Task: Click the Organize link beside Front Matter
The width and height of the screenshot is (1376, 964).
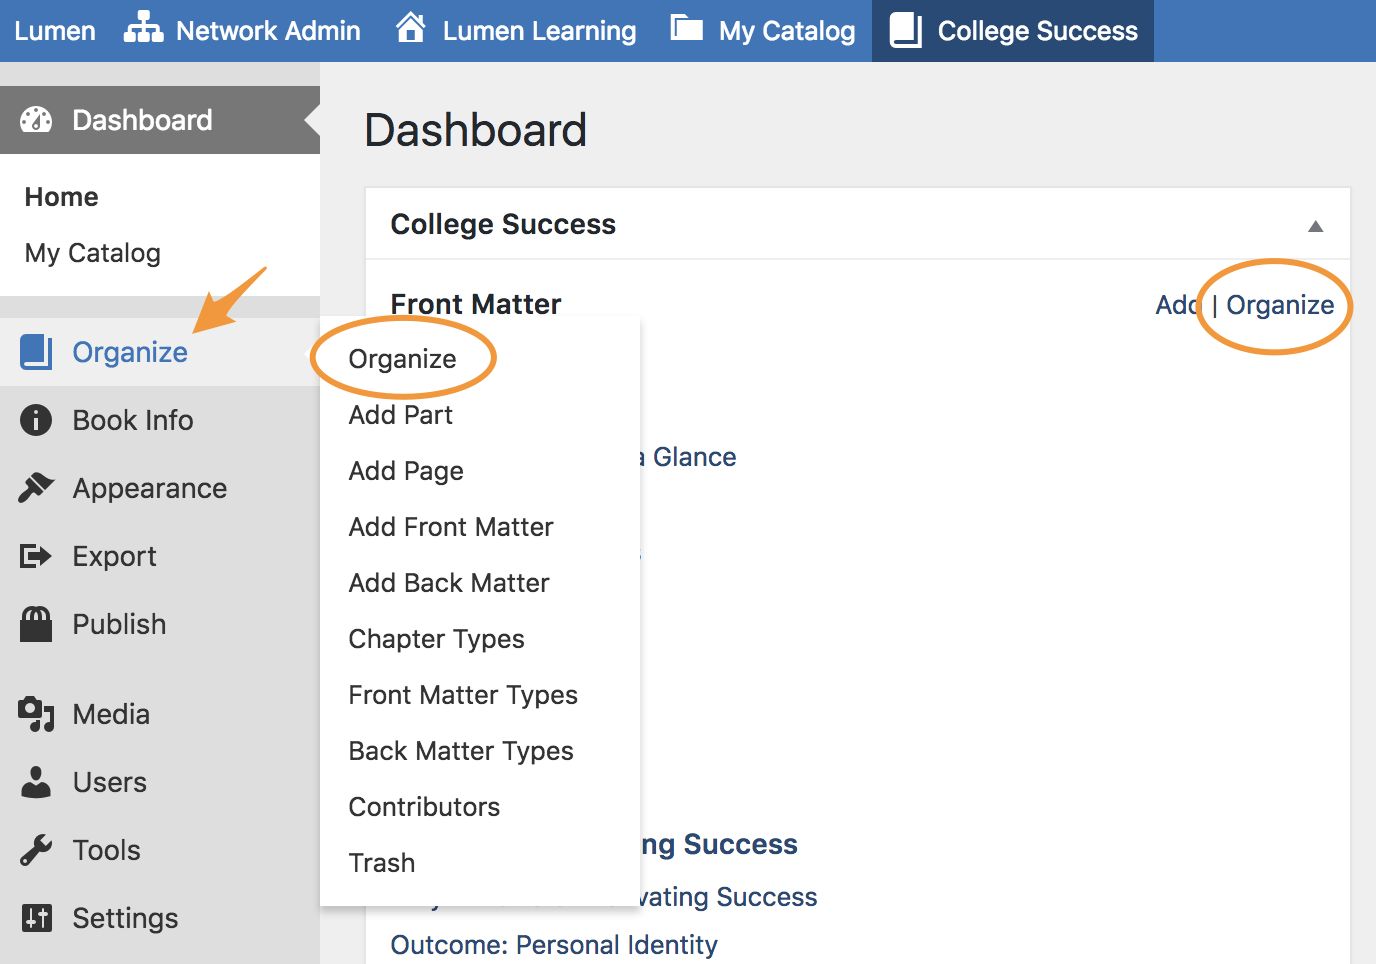Action: coord(1280,305)
